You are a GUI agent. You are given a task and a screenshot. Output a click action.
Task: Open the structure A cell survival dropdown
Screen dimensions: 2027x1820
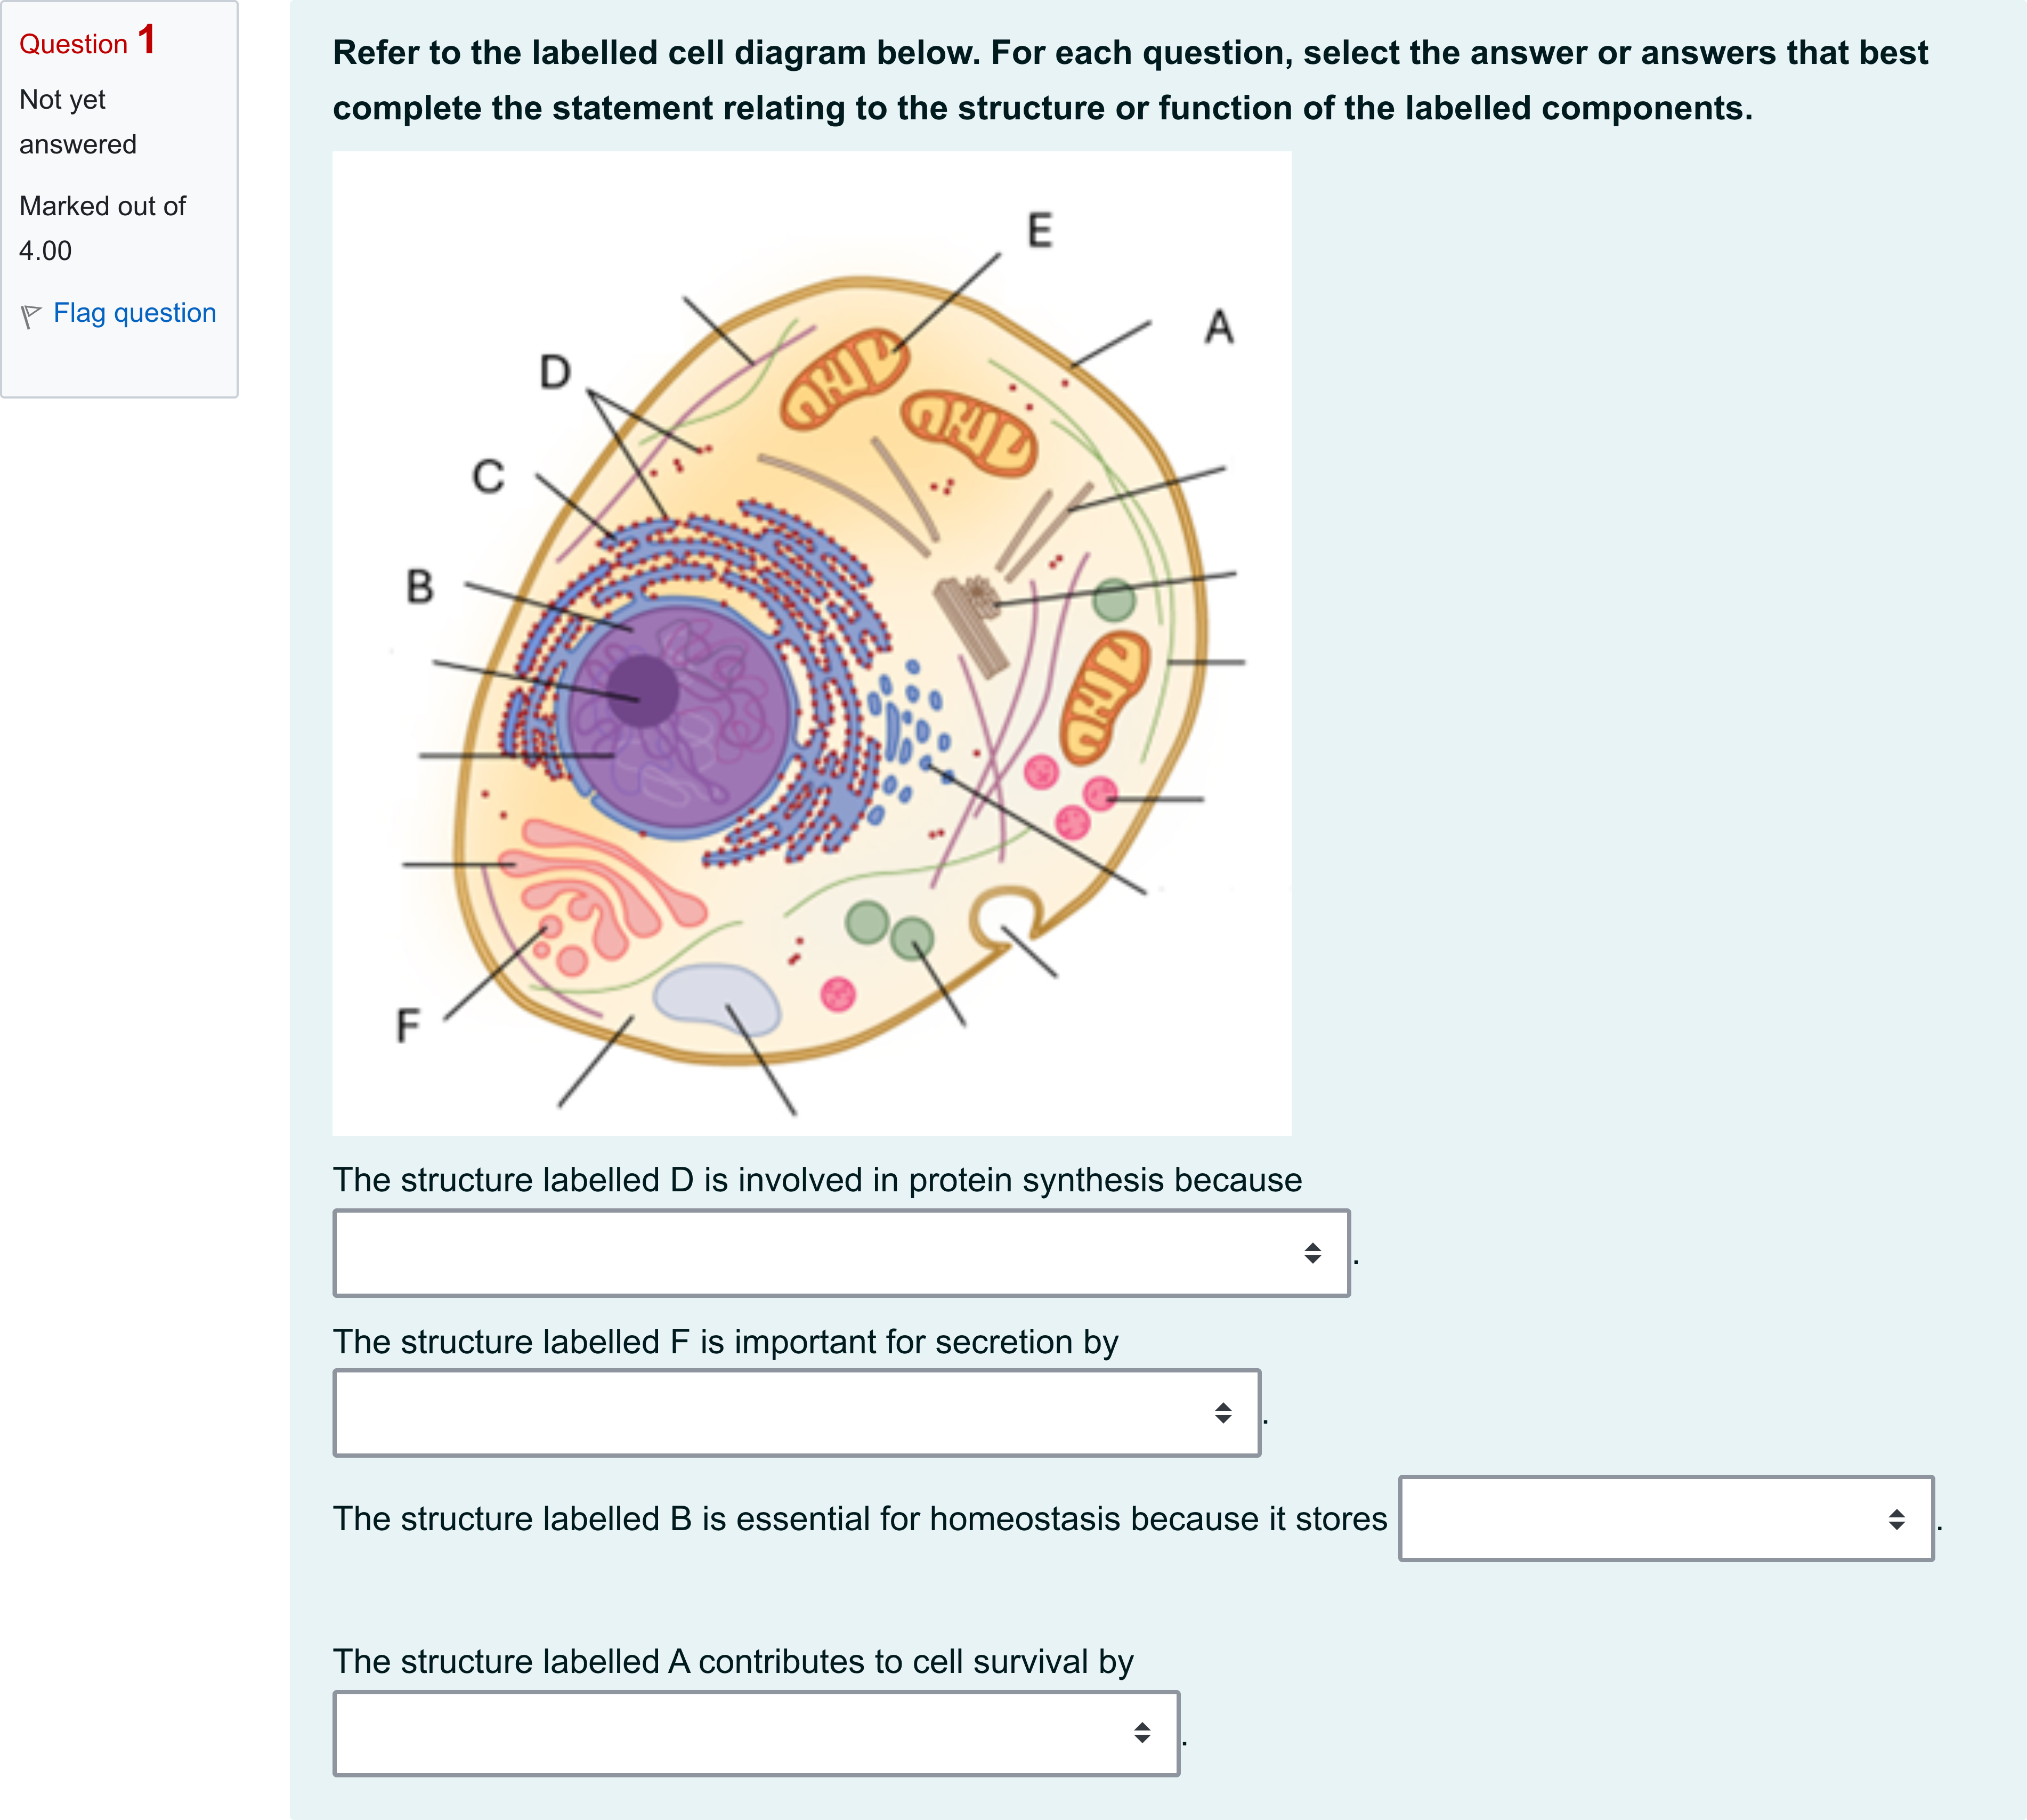click(x=756, y=1733)
